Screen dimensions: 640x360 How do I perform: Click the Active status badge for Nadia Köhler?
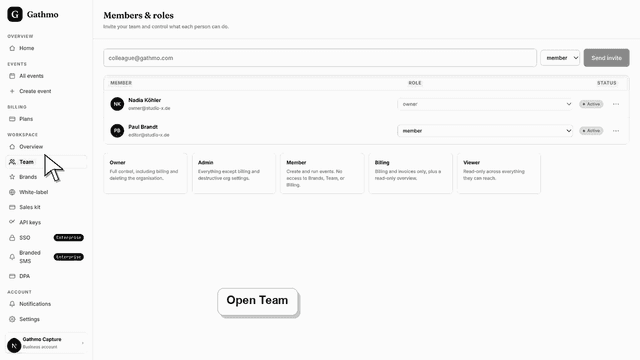point(591,104)
